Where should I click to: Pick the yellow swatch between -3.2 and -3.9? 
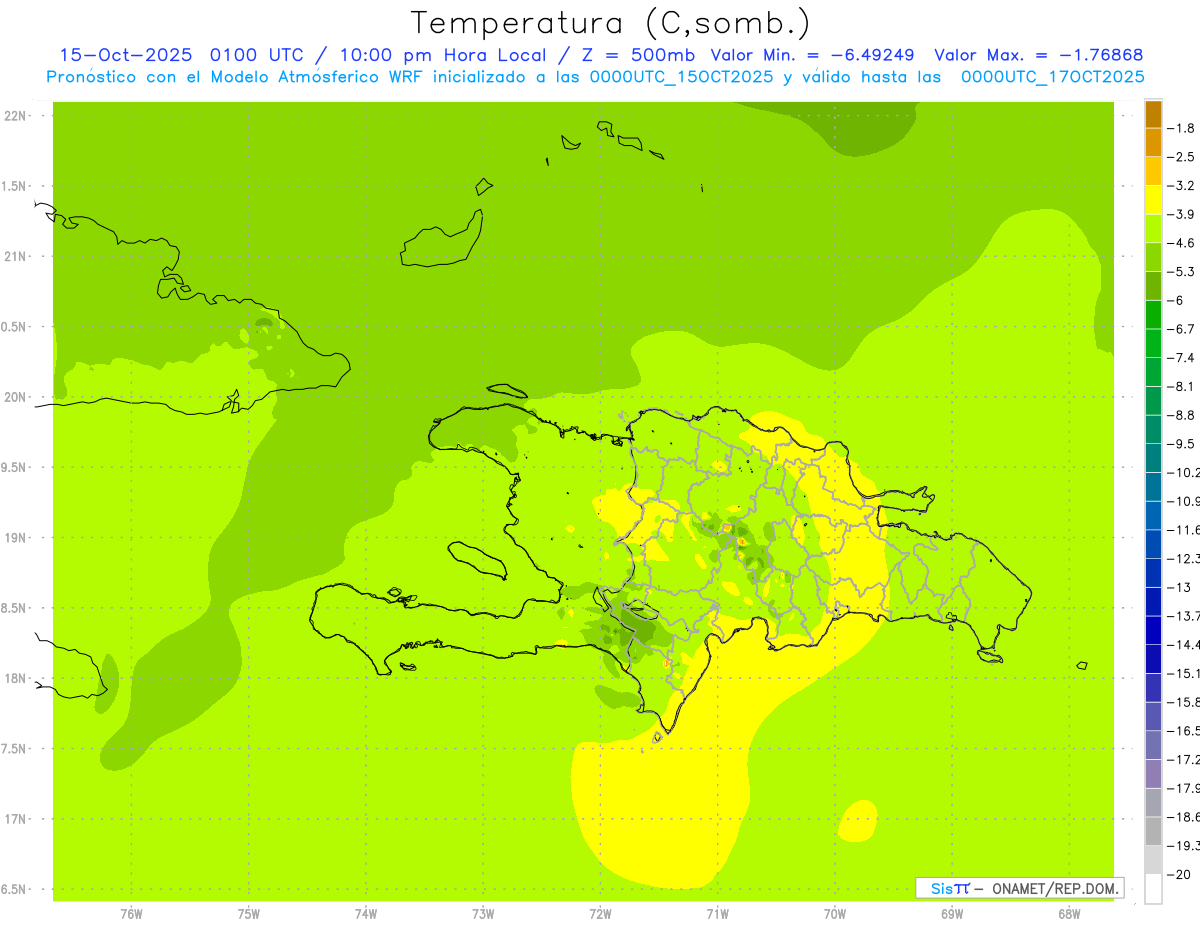(x=1153, y=200)
